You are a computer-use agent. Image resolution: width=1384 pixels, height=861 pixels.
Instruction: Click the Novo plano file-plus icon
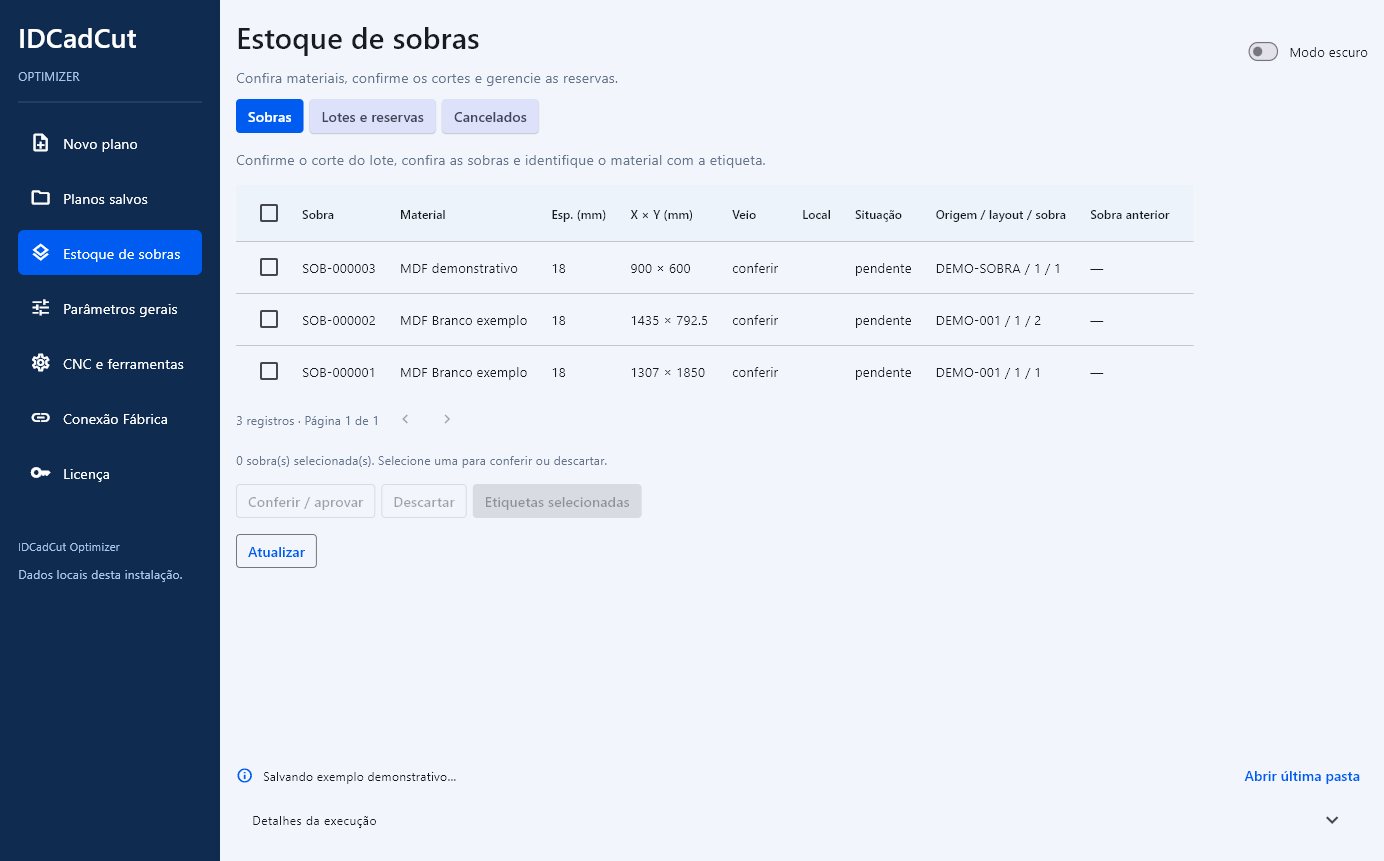[40, 143]
